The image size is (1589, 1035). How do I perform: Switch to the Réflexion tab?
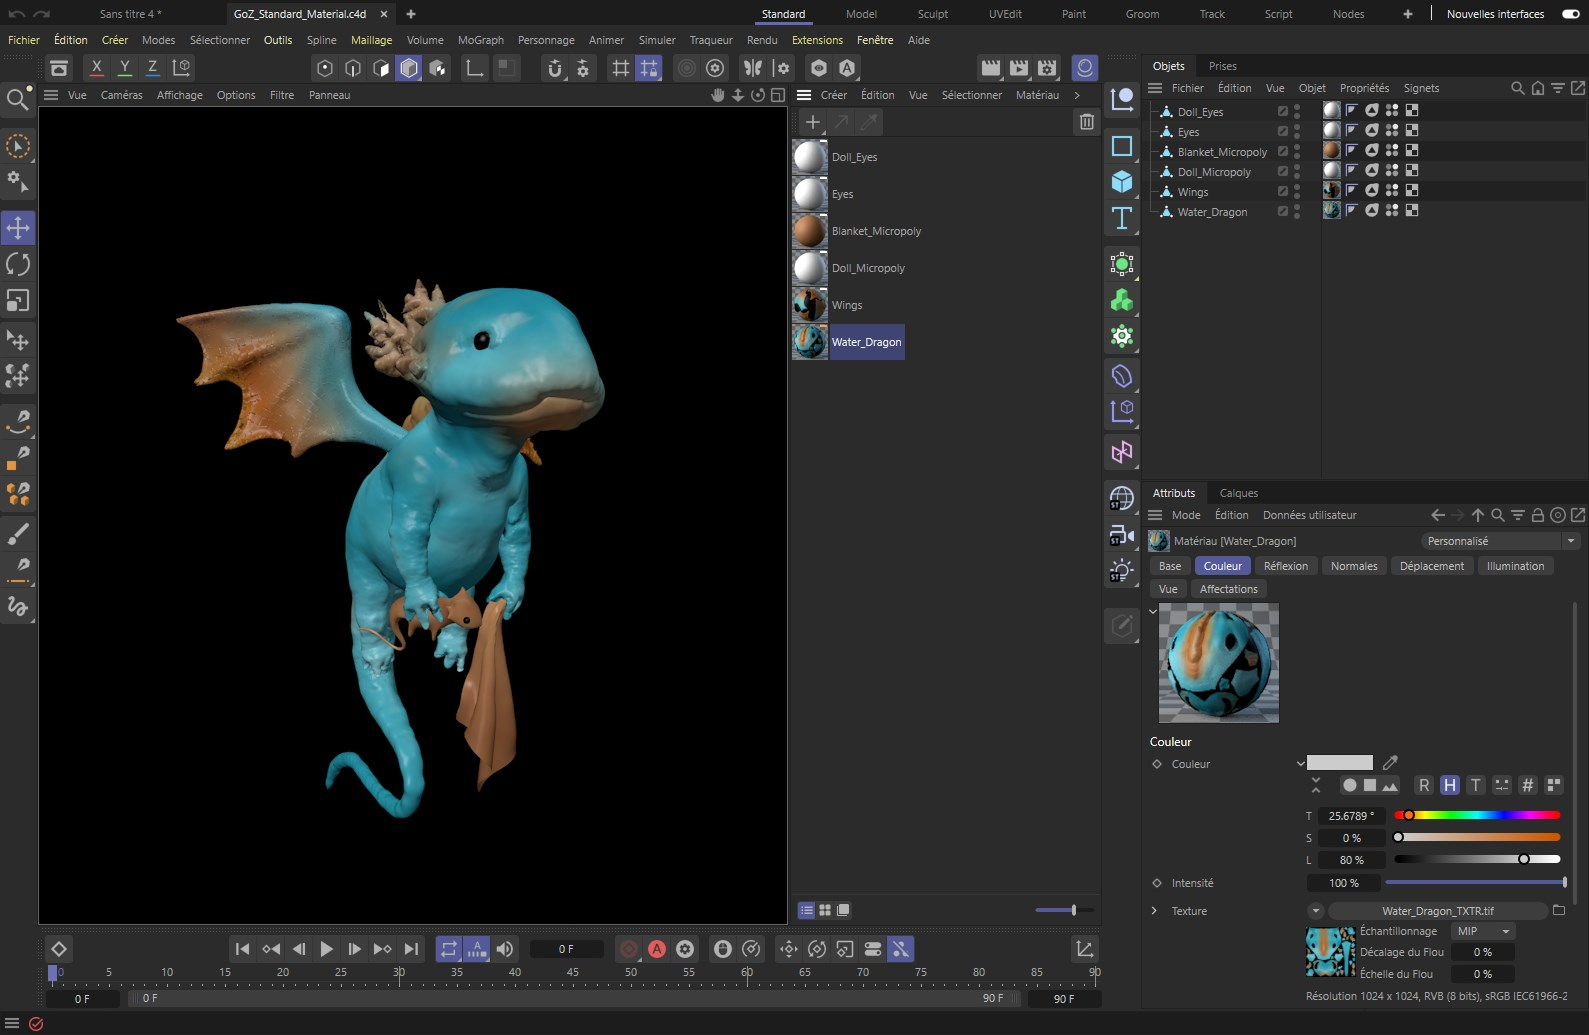click(x=1285, y=566)
